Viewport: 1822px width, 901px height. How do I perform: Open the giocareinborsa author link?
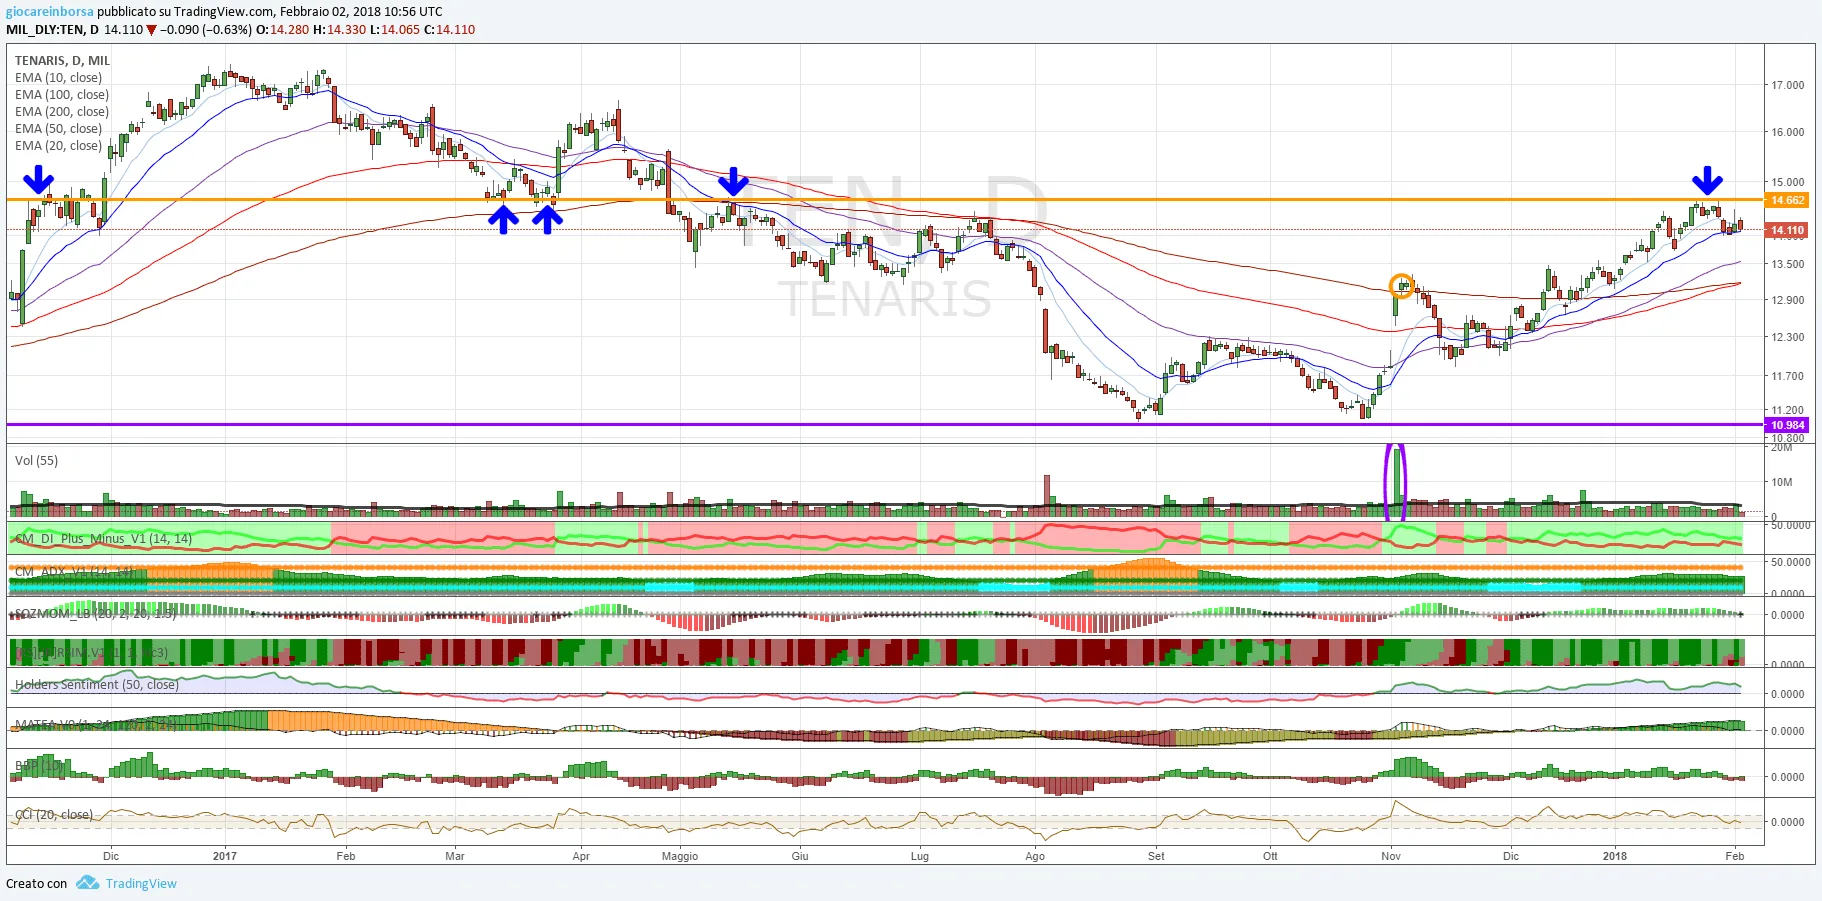tap(50, 11)
